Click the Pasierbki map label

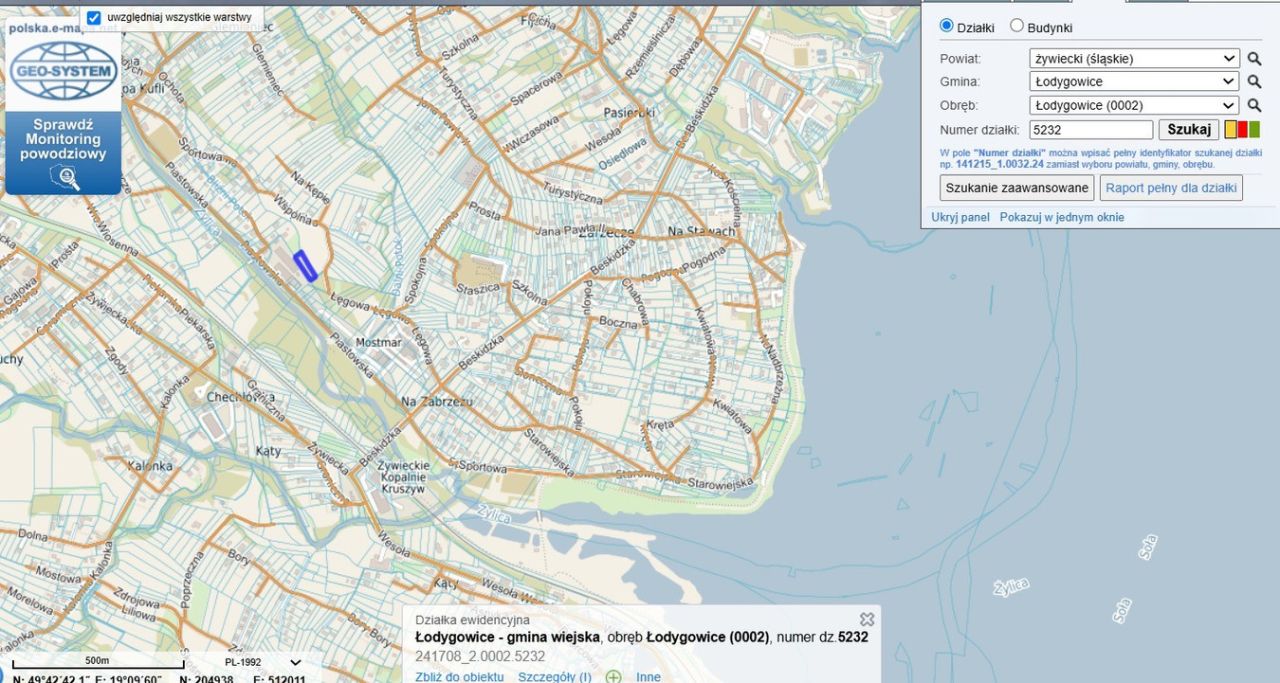(628, 112)
